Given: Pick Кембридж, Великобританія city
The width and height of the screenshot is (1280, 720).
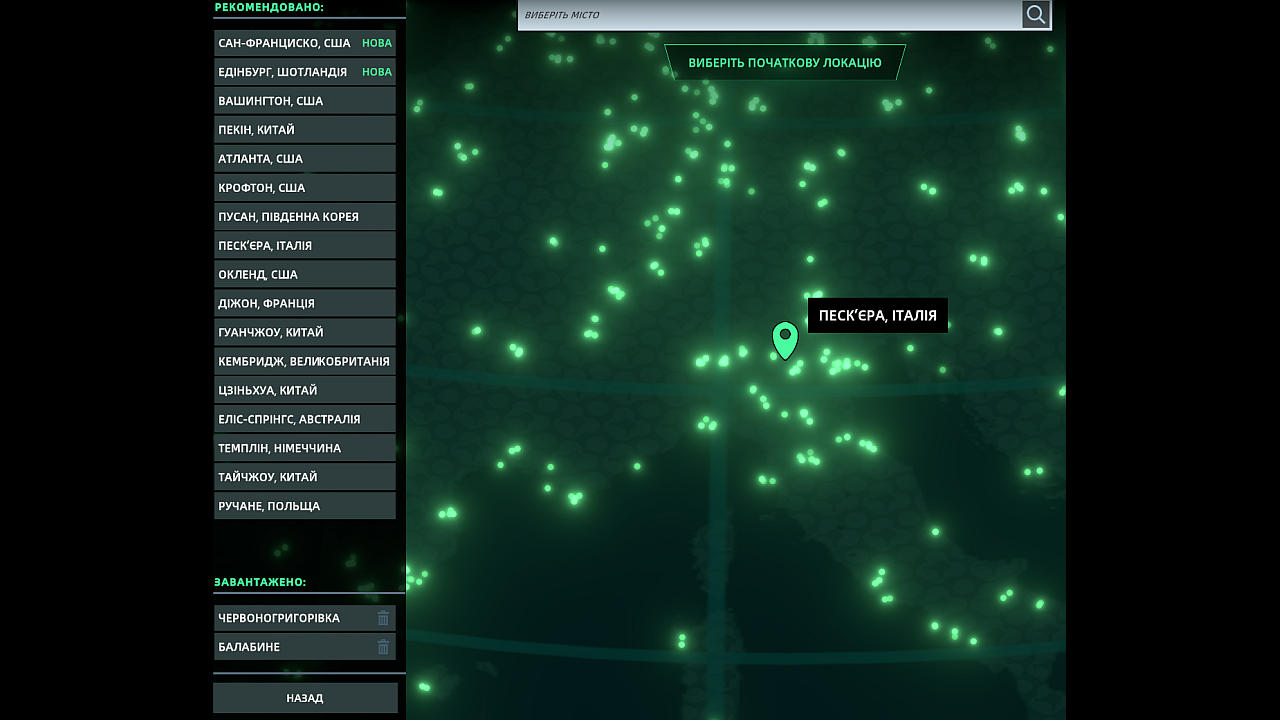Looking at the screenshot, I should (305, 362).
